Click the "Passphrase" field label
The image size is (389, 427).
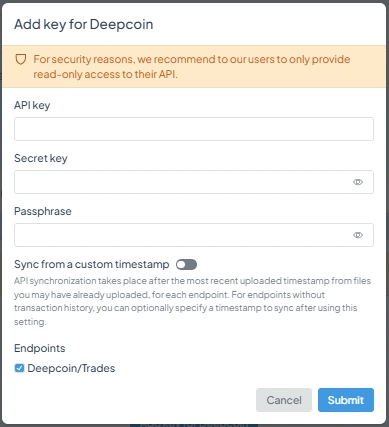43,211
